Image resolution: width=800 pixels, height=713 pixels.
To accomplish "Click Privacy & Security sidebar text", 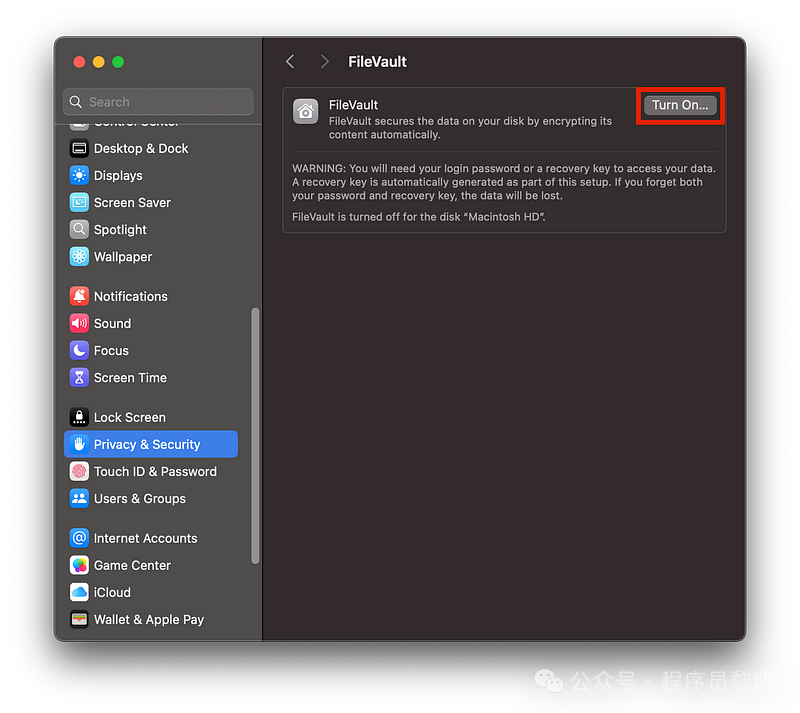I will coord(147,445).
